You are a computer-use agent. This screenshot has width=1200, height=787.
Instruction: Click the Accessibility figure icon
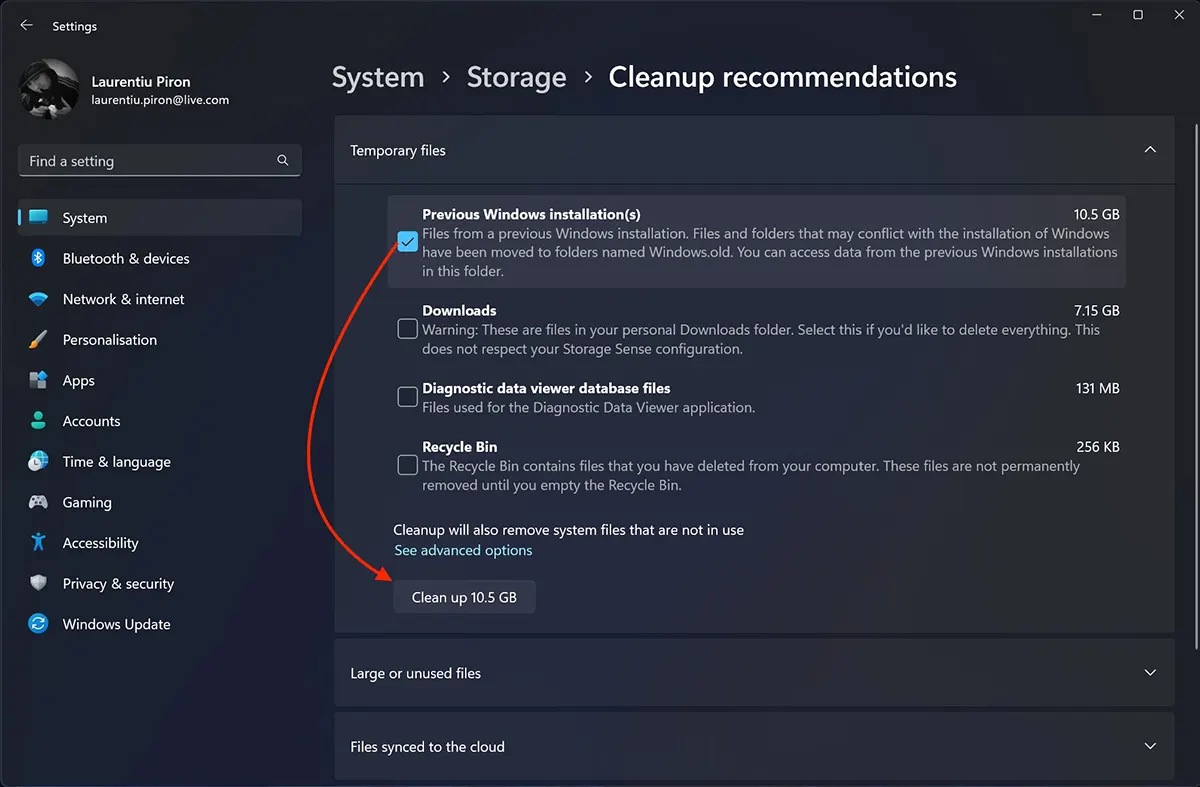(x=38, y=543)
